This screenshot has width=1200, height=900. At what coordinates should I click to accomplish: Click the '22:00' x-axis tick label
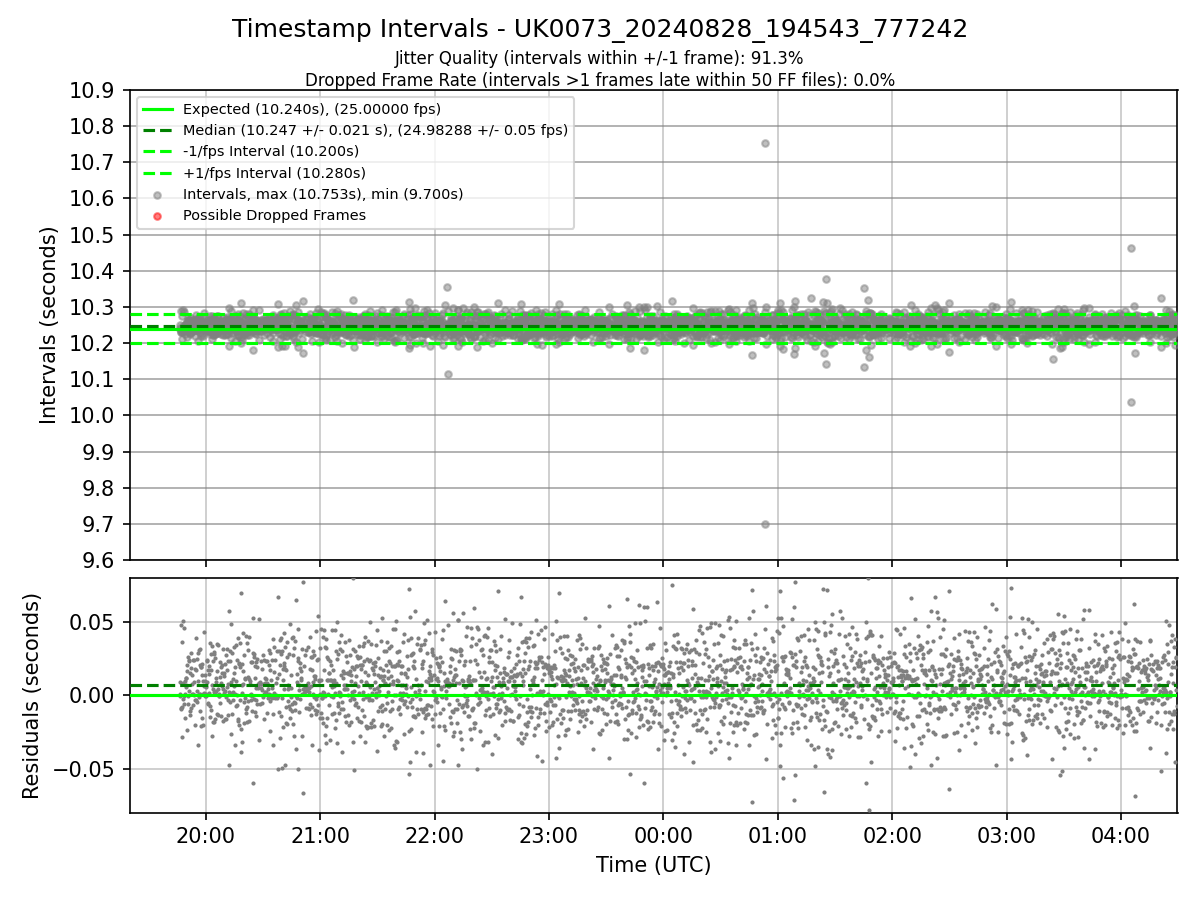(434, 834)
